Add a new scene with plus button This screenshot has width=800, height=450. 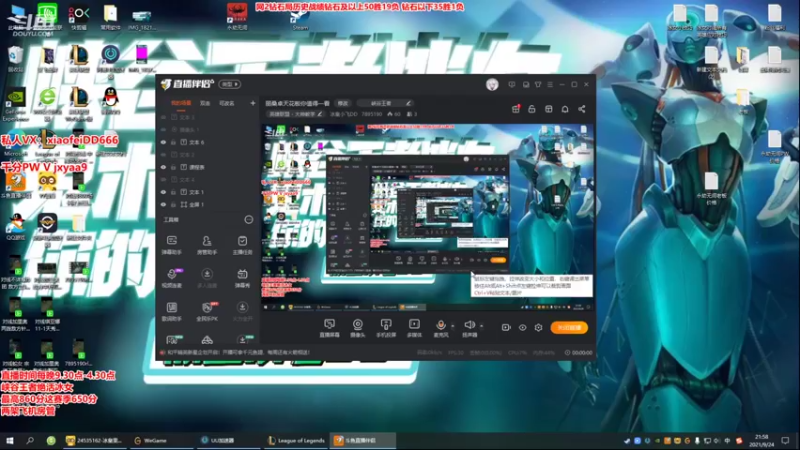tap(253, 104)
